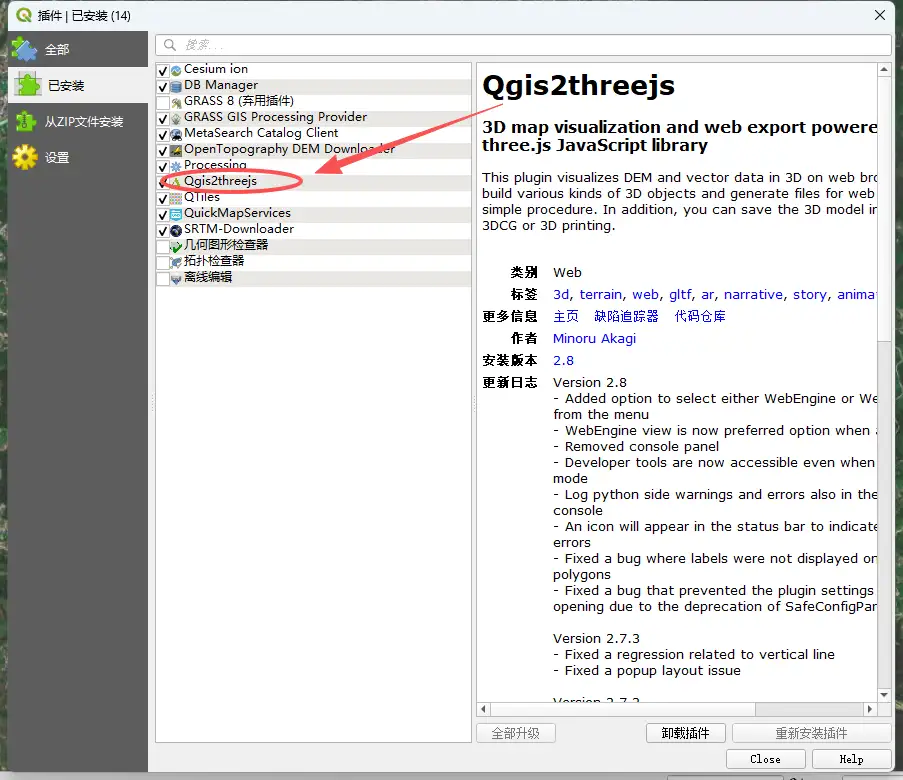Click the DB Manager plugin icon
Viewport: 903px width, 780px height.
point(176,86)
